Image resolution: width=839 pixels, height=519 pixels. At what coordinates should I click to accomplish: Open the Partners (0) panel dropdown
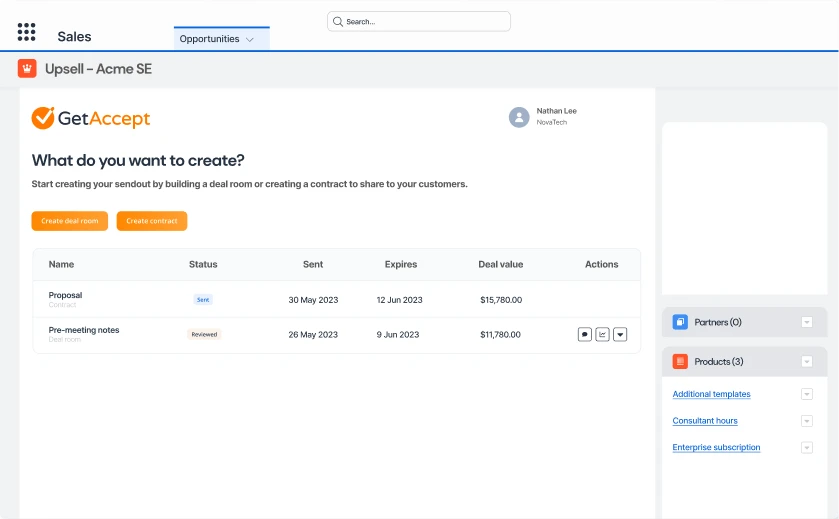pos(807,322)
